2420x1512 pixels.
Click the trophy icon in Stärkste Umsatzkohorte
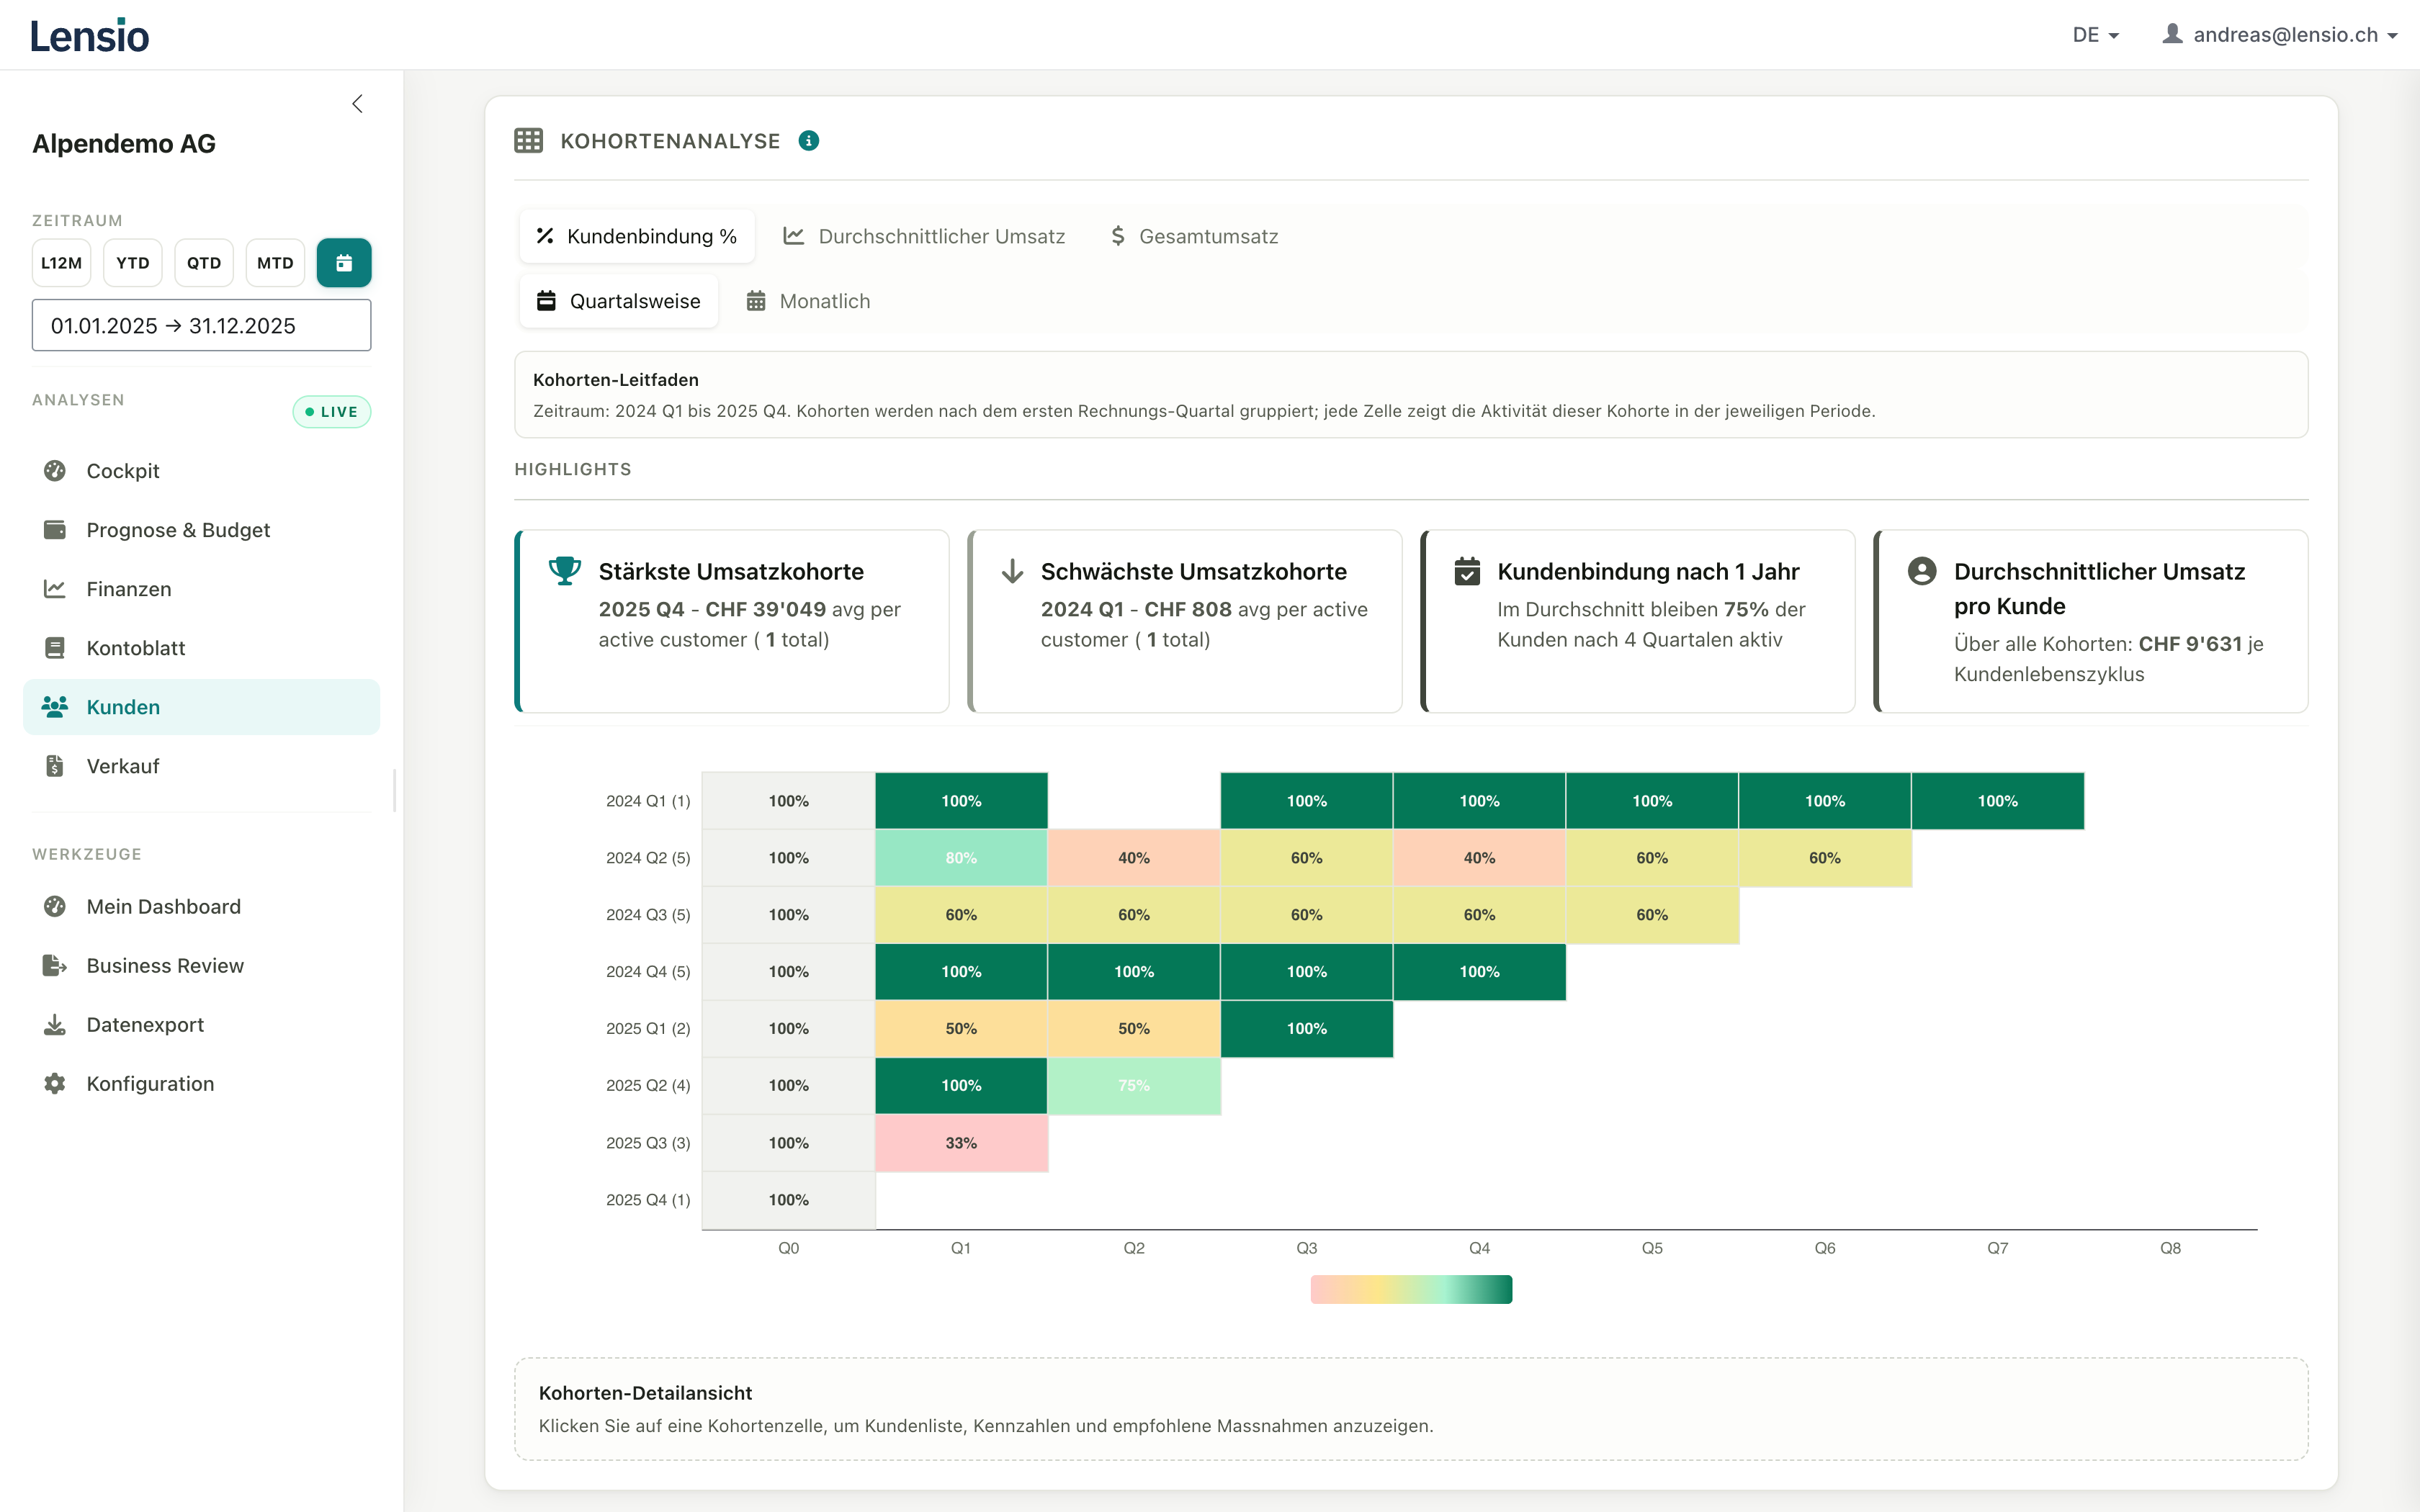pyautogui.click(x=565, y=571)
